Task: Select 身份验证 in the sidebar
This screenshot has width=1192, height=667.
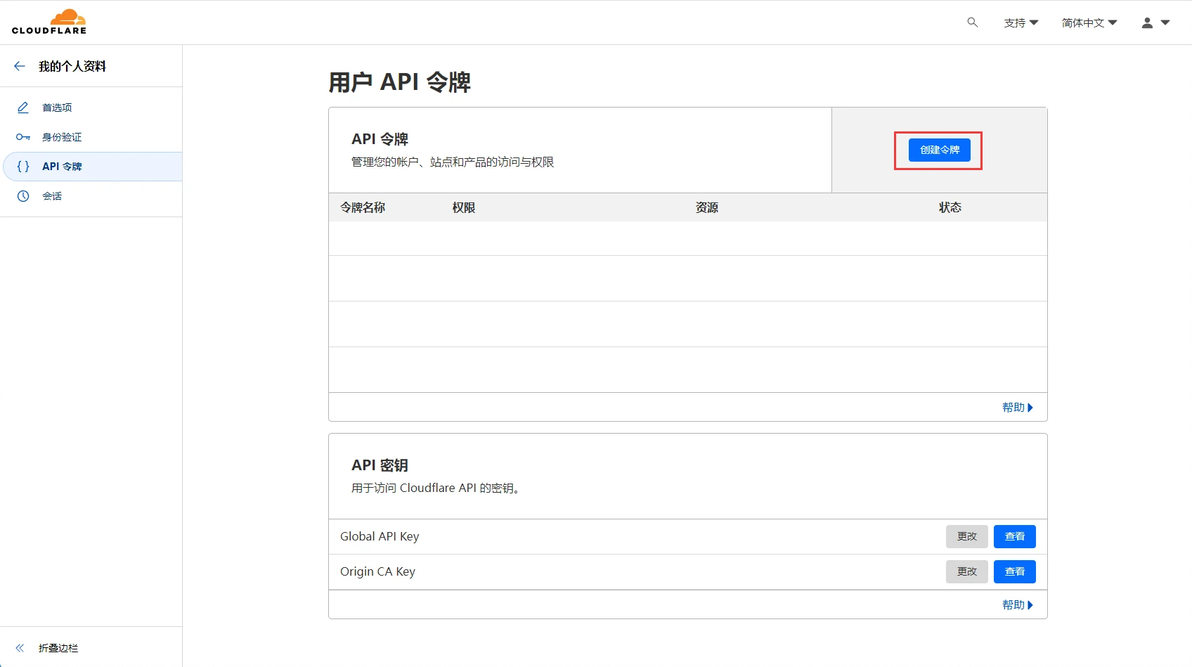Action: tap(91, 137)
